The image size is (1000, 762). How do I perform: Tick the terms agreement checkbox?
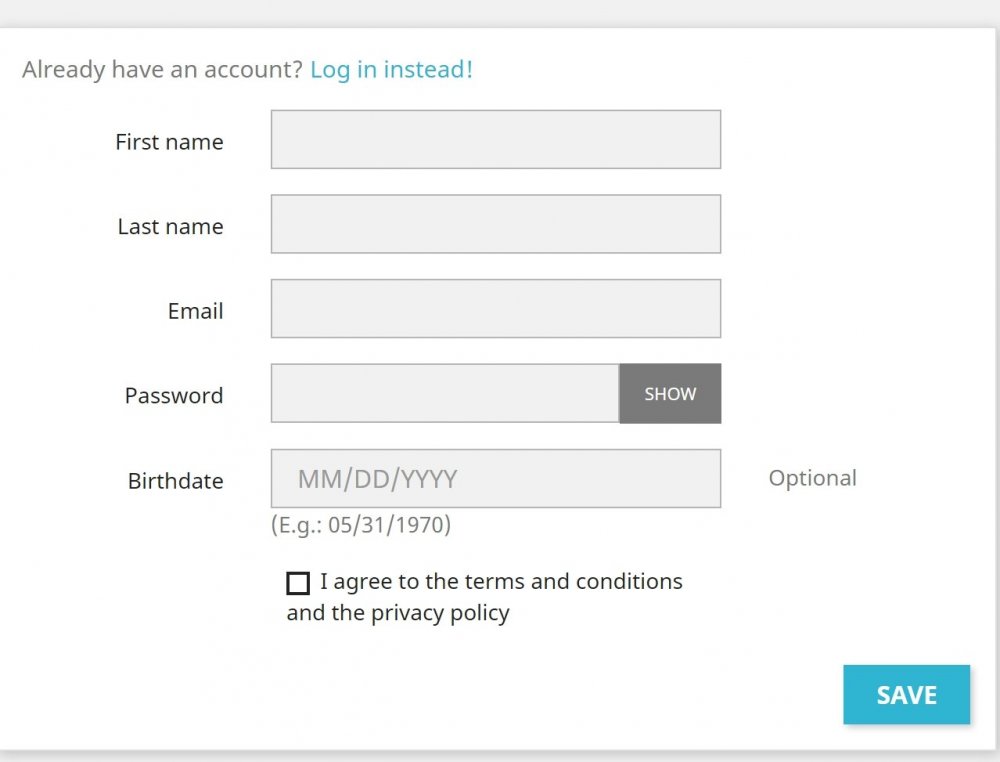pyautogui.click(x=298, y=583)
